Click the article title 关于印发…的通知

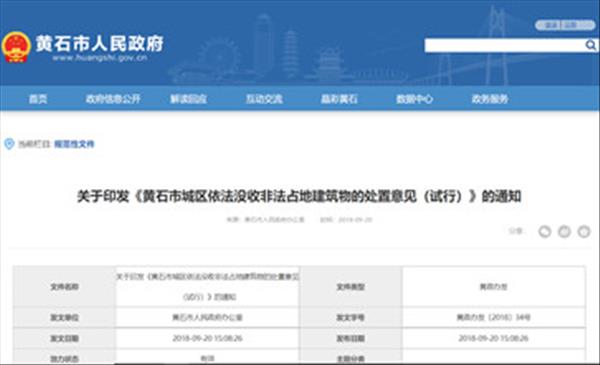pos(299,196)
